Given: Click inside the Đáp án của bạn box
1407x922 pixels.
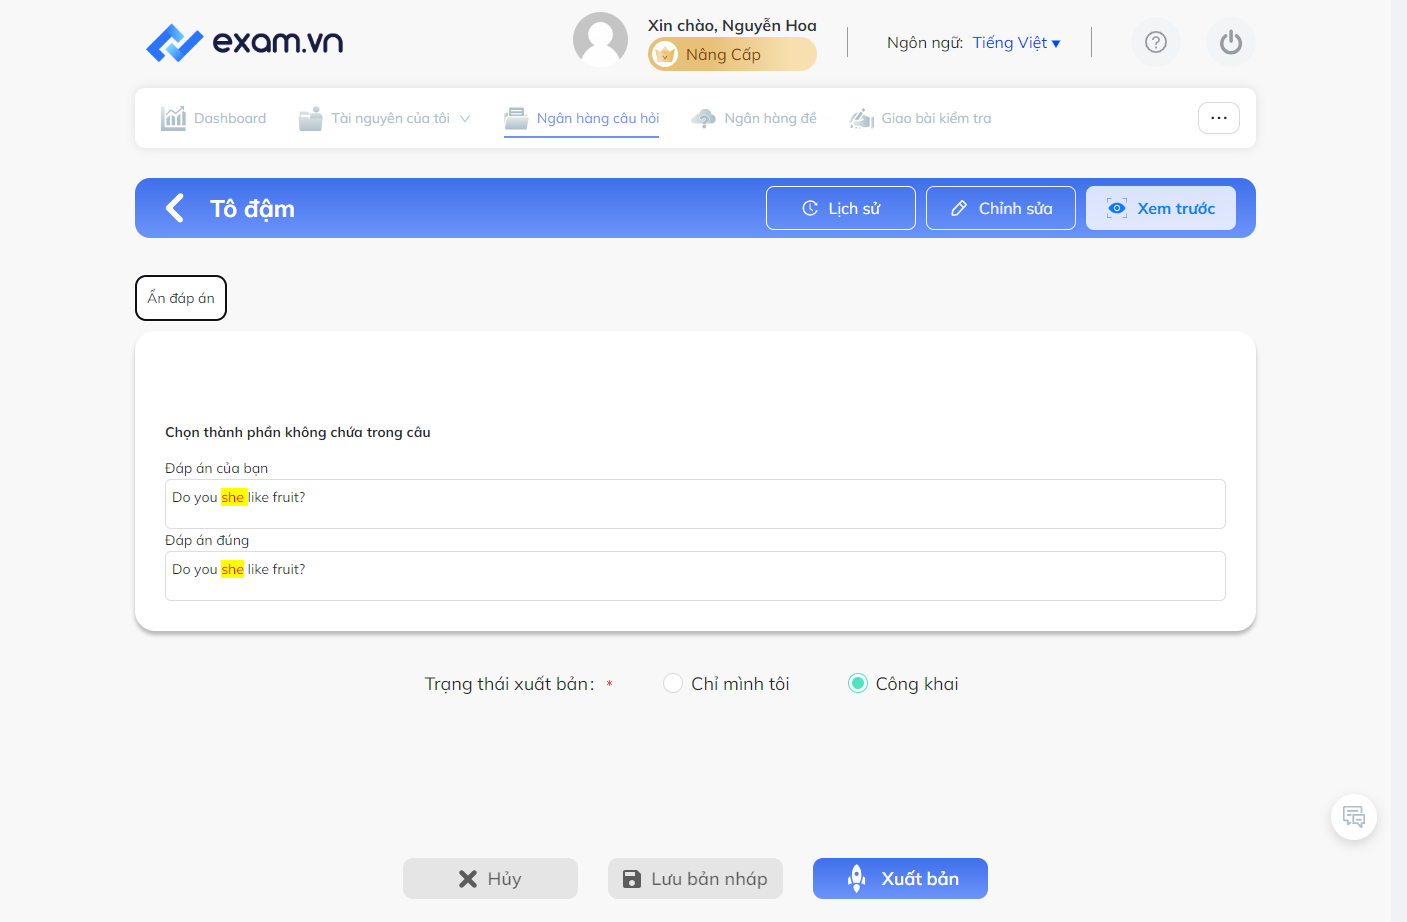Looking at the screenshot, I should [695, 504].
